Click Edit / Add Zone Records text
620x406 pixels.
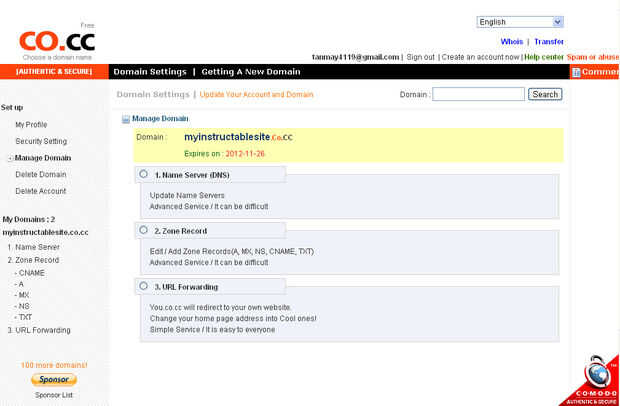[x=232, y=252]
